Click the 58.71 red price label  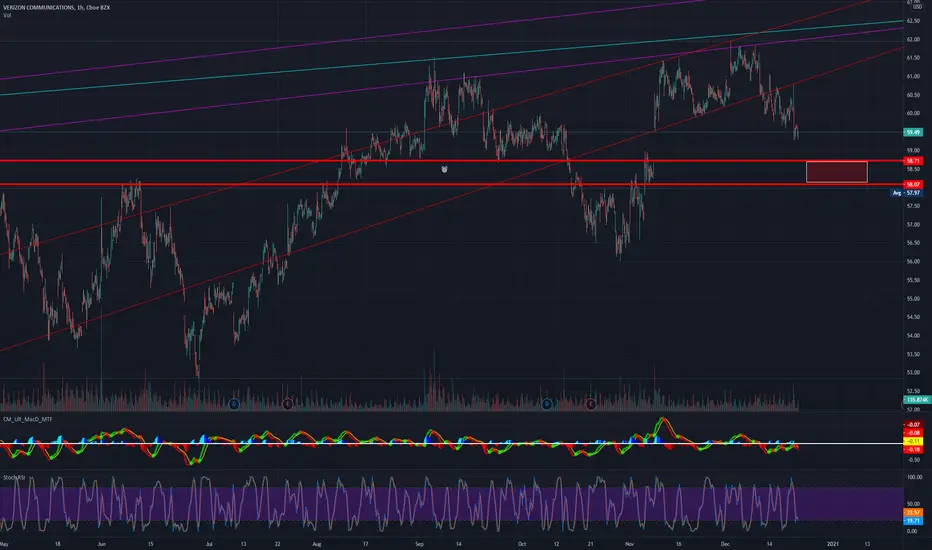pyautogui.click(x=912, y=161)
